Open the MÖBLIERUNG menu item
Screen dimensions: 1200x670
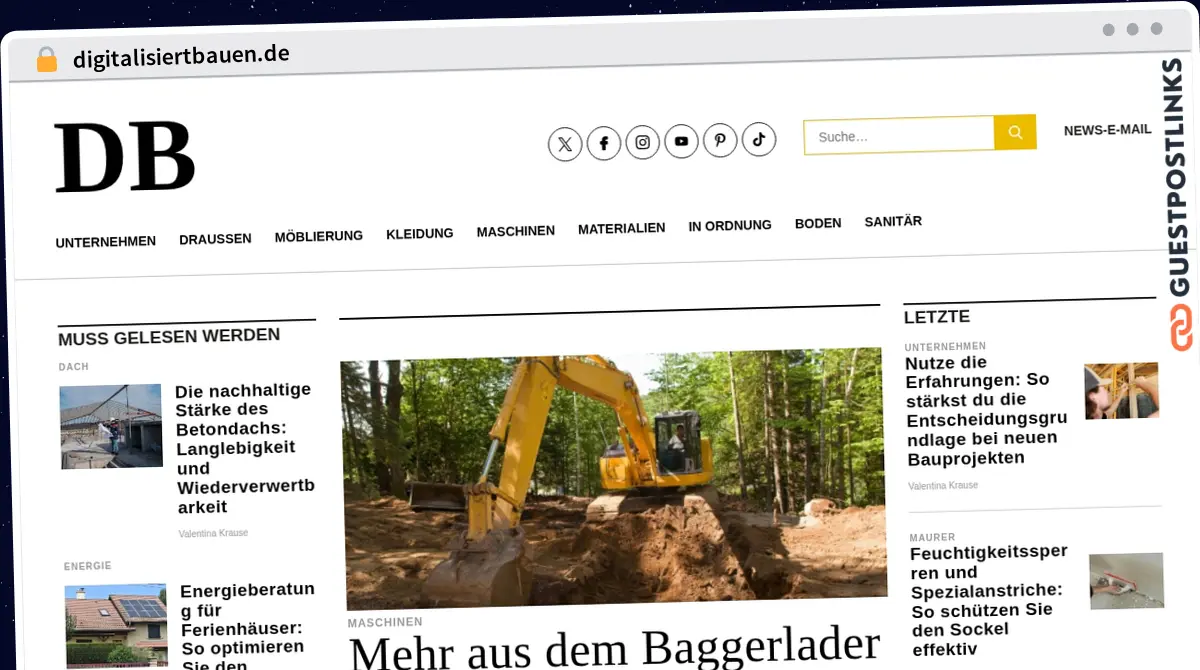click(x=318, y=236)
